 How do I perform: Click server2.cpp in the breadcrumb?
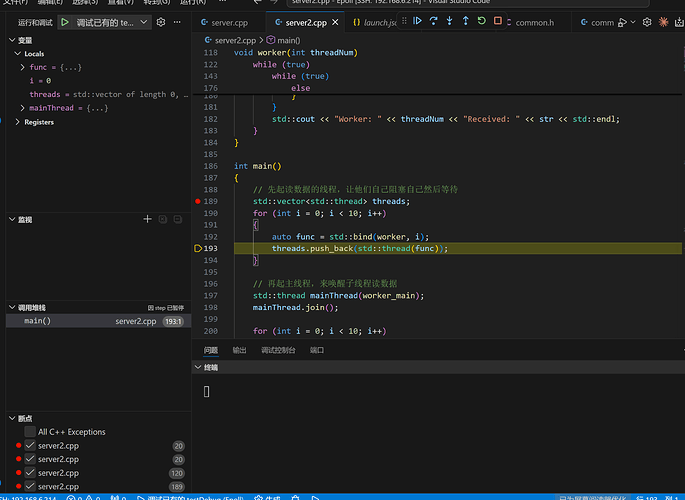(235, 40)
